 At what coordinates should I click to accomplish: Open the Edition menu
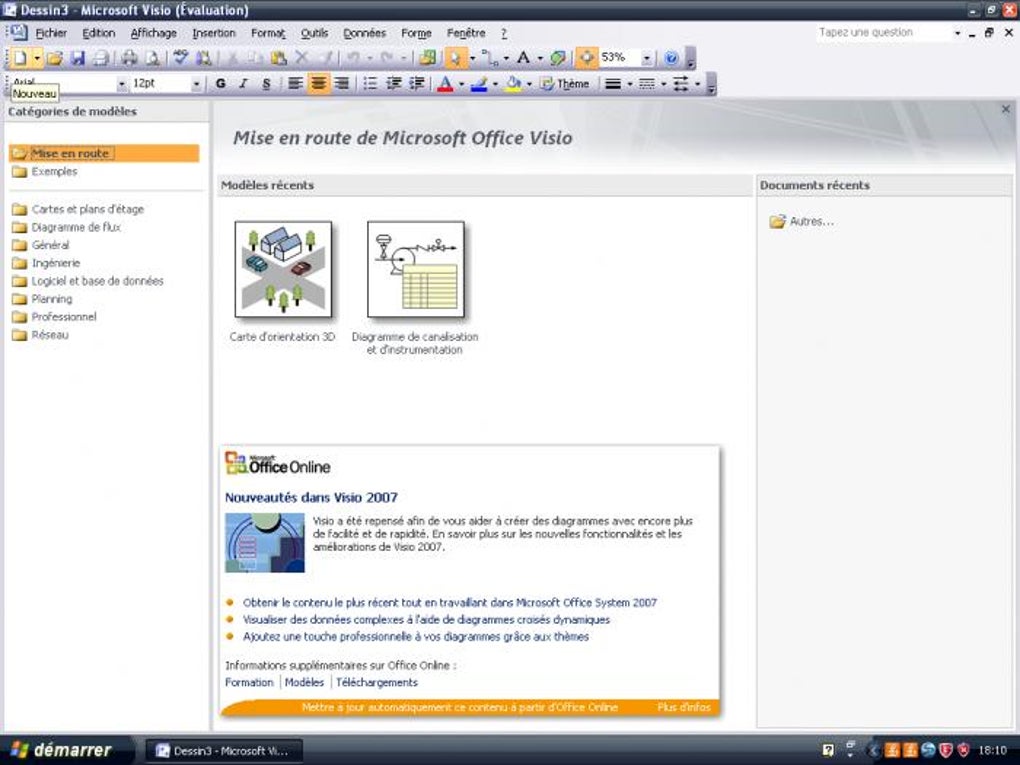(x=98, y=33)
